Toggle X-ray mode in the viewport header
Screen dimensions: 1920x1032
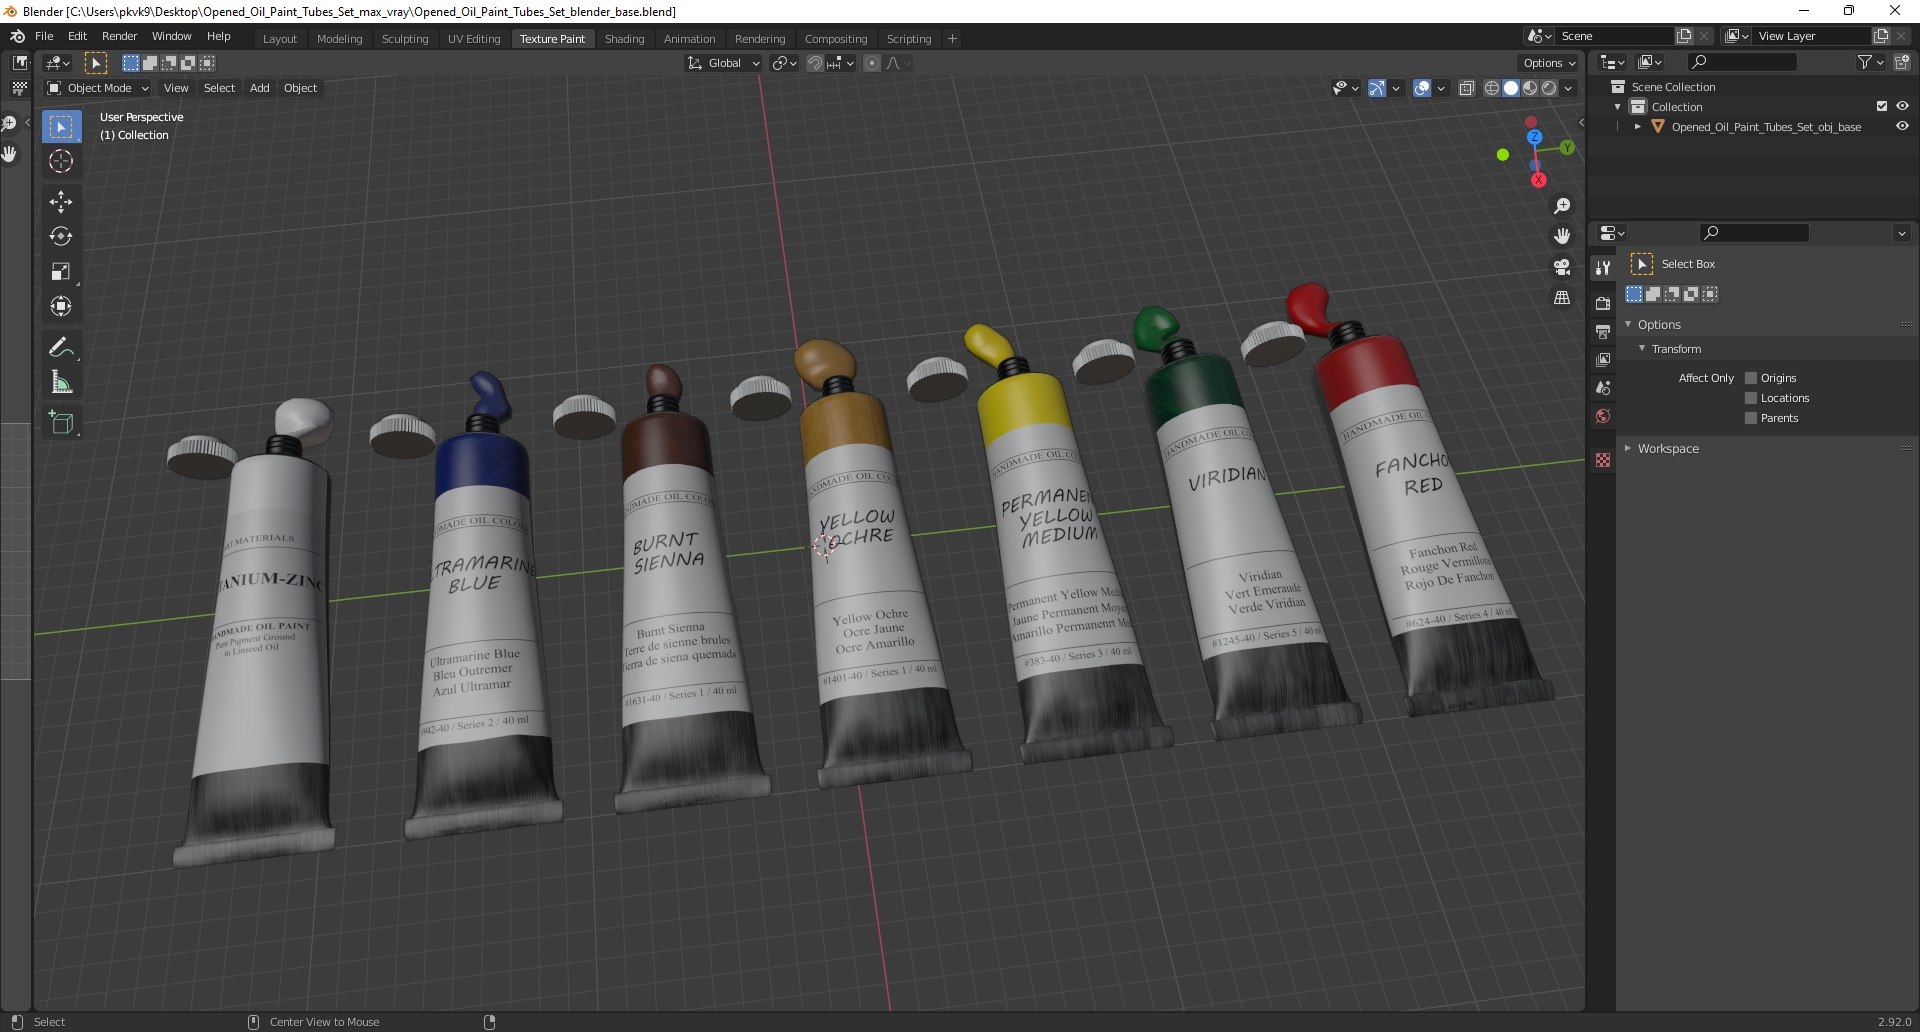(x=1467, y=88)
